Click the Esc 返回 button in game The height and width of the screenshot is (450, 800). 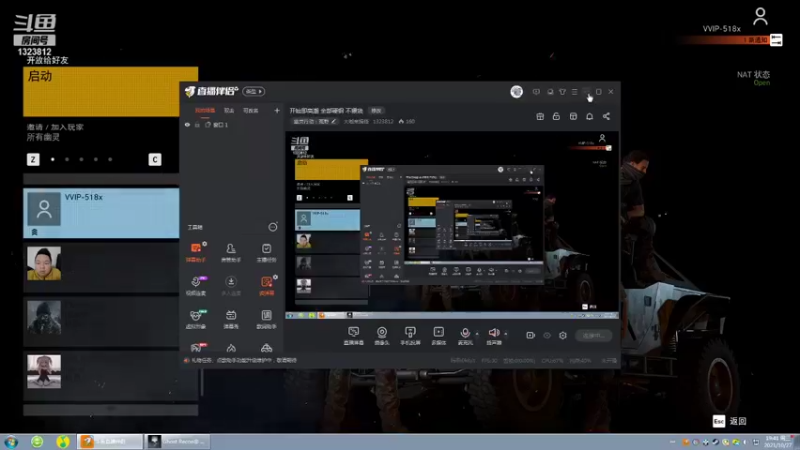[730, 421]
